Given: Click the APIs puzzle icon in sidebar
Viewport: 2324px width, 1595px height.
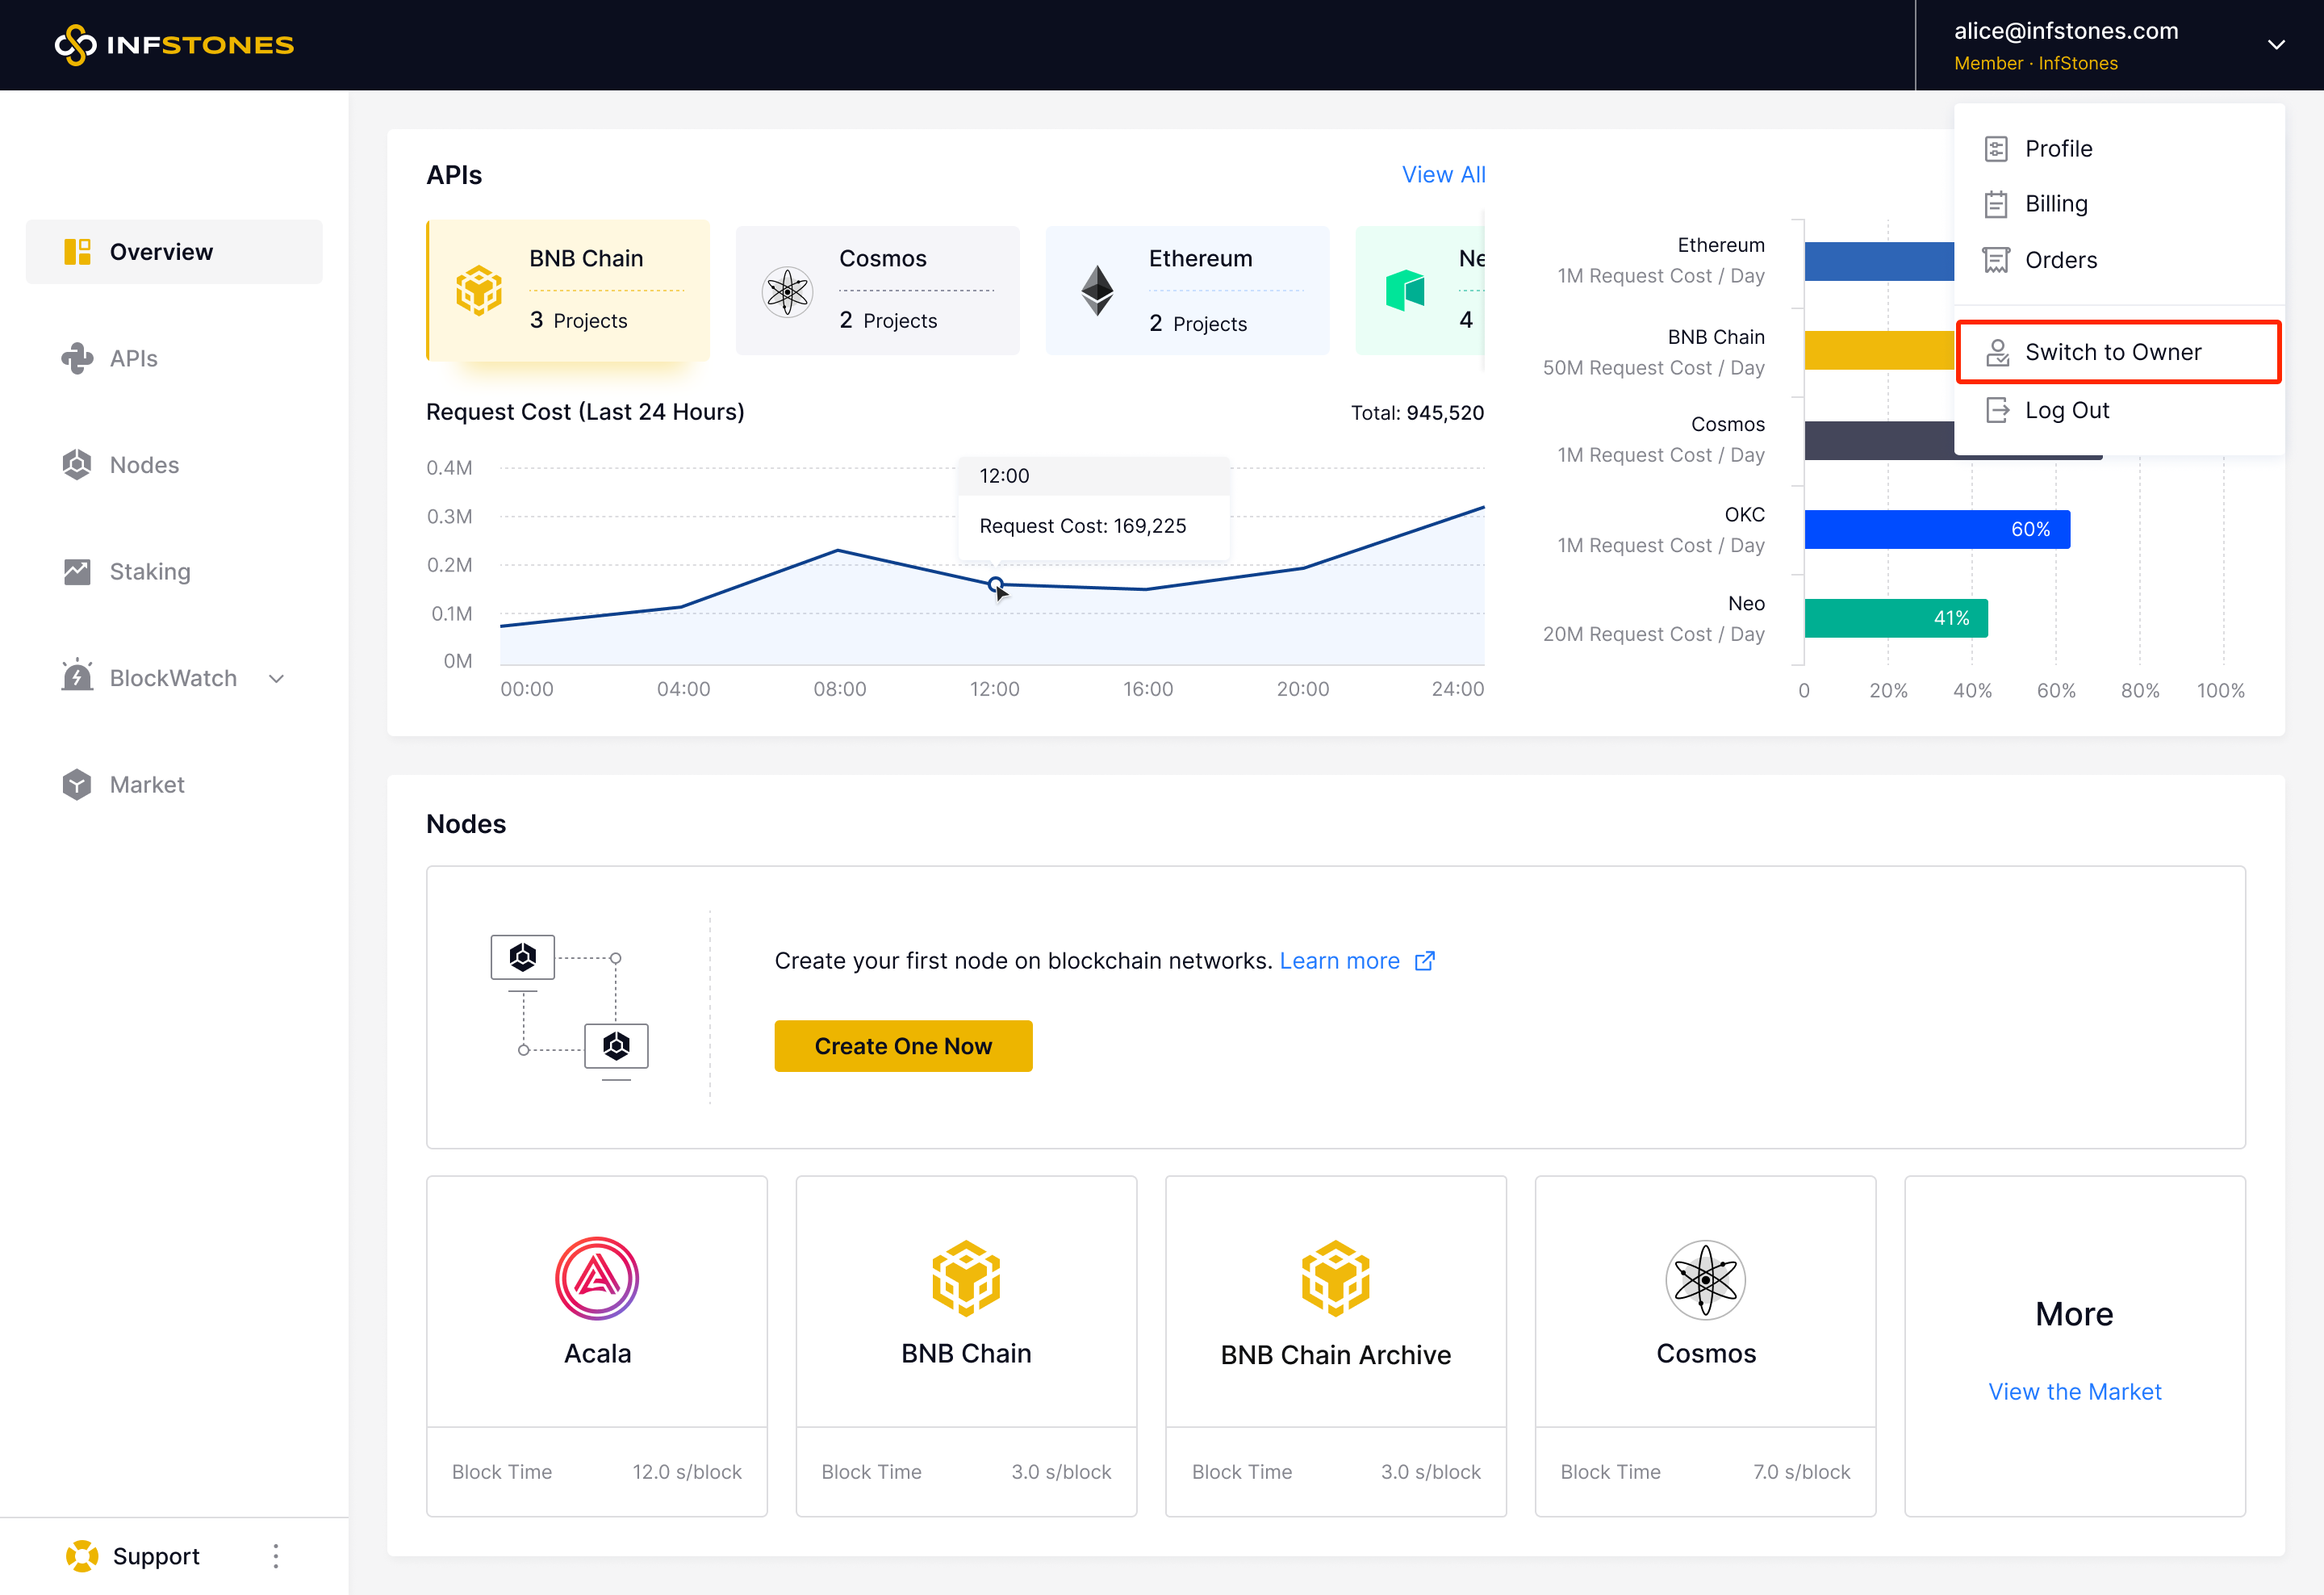Looking at the screenshot, I should point(77,358).
